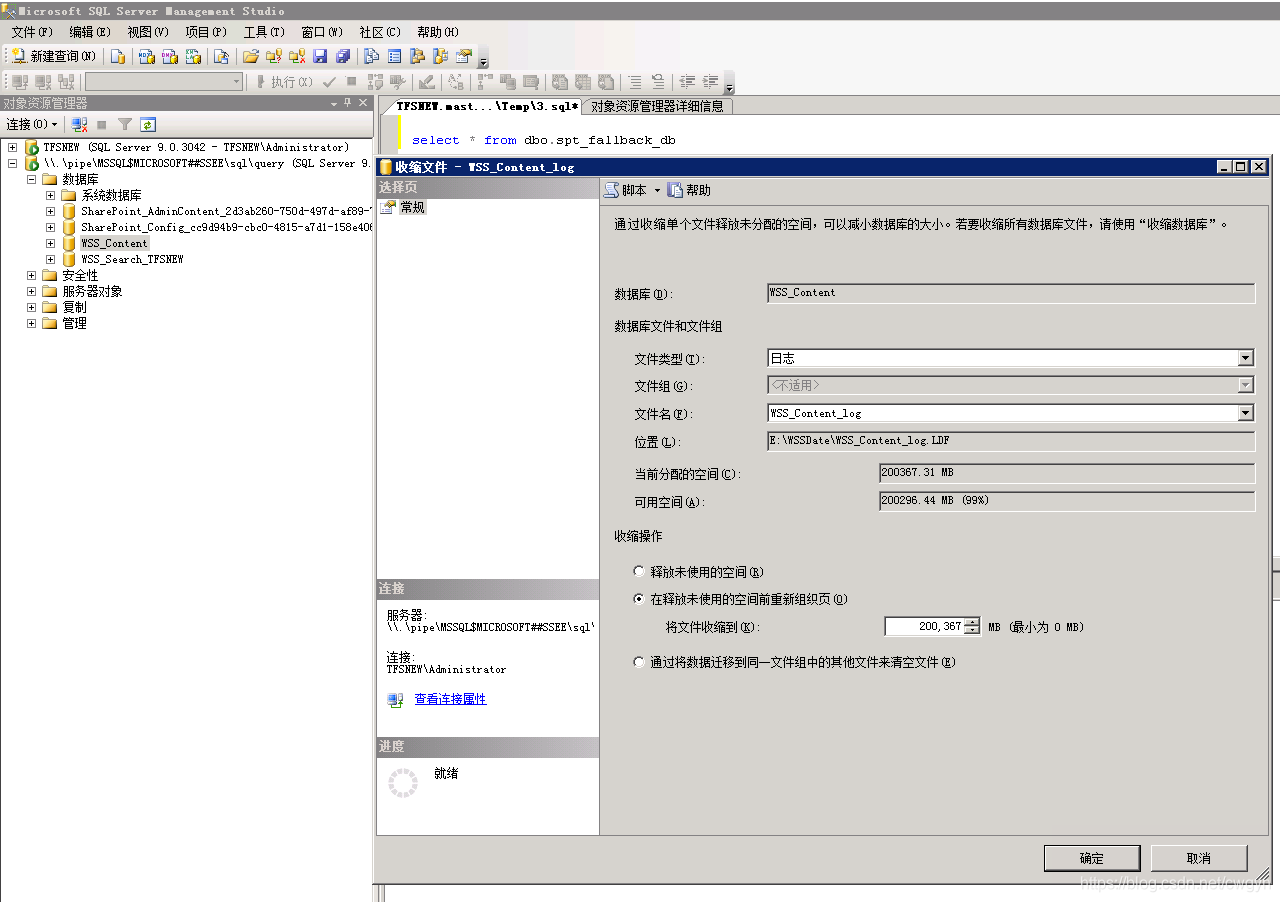1280x902 pixels.
Task: Expand the 系统数据库 tree node
Action: [50, 195]
